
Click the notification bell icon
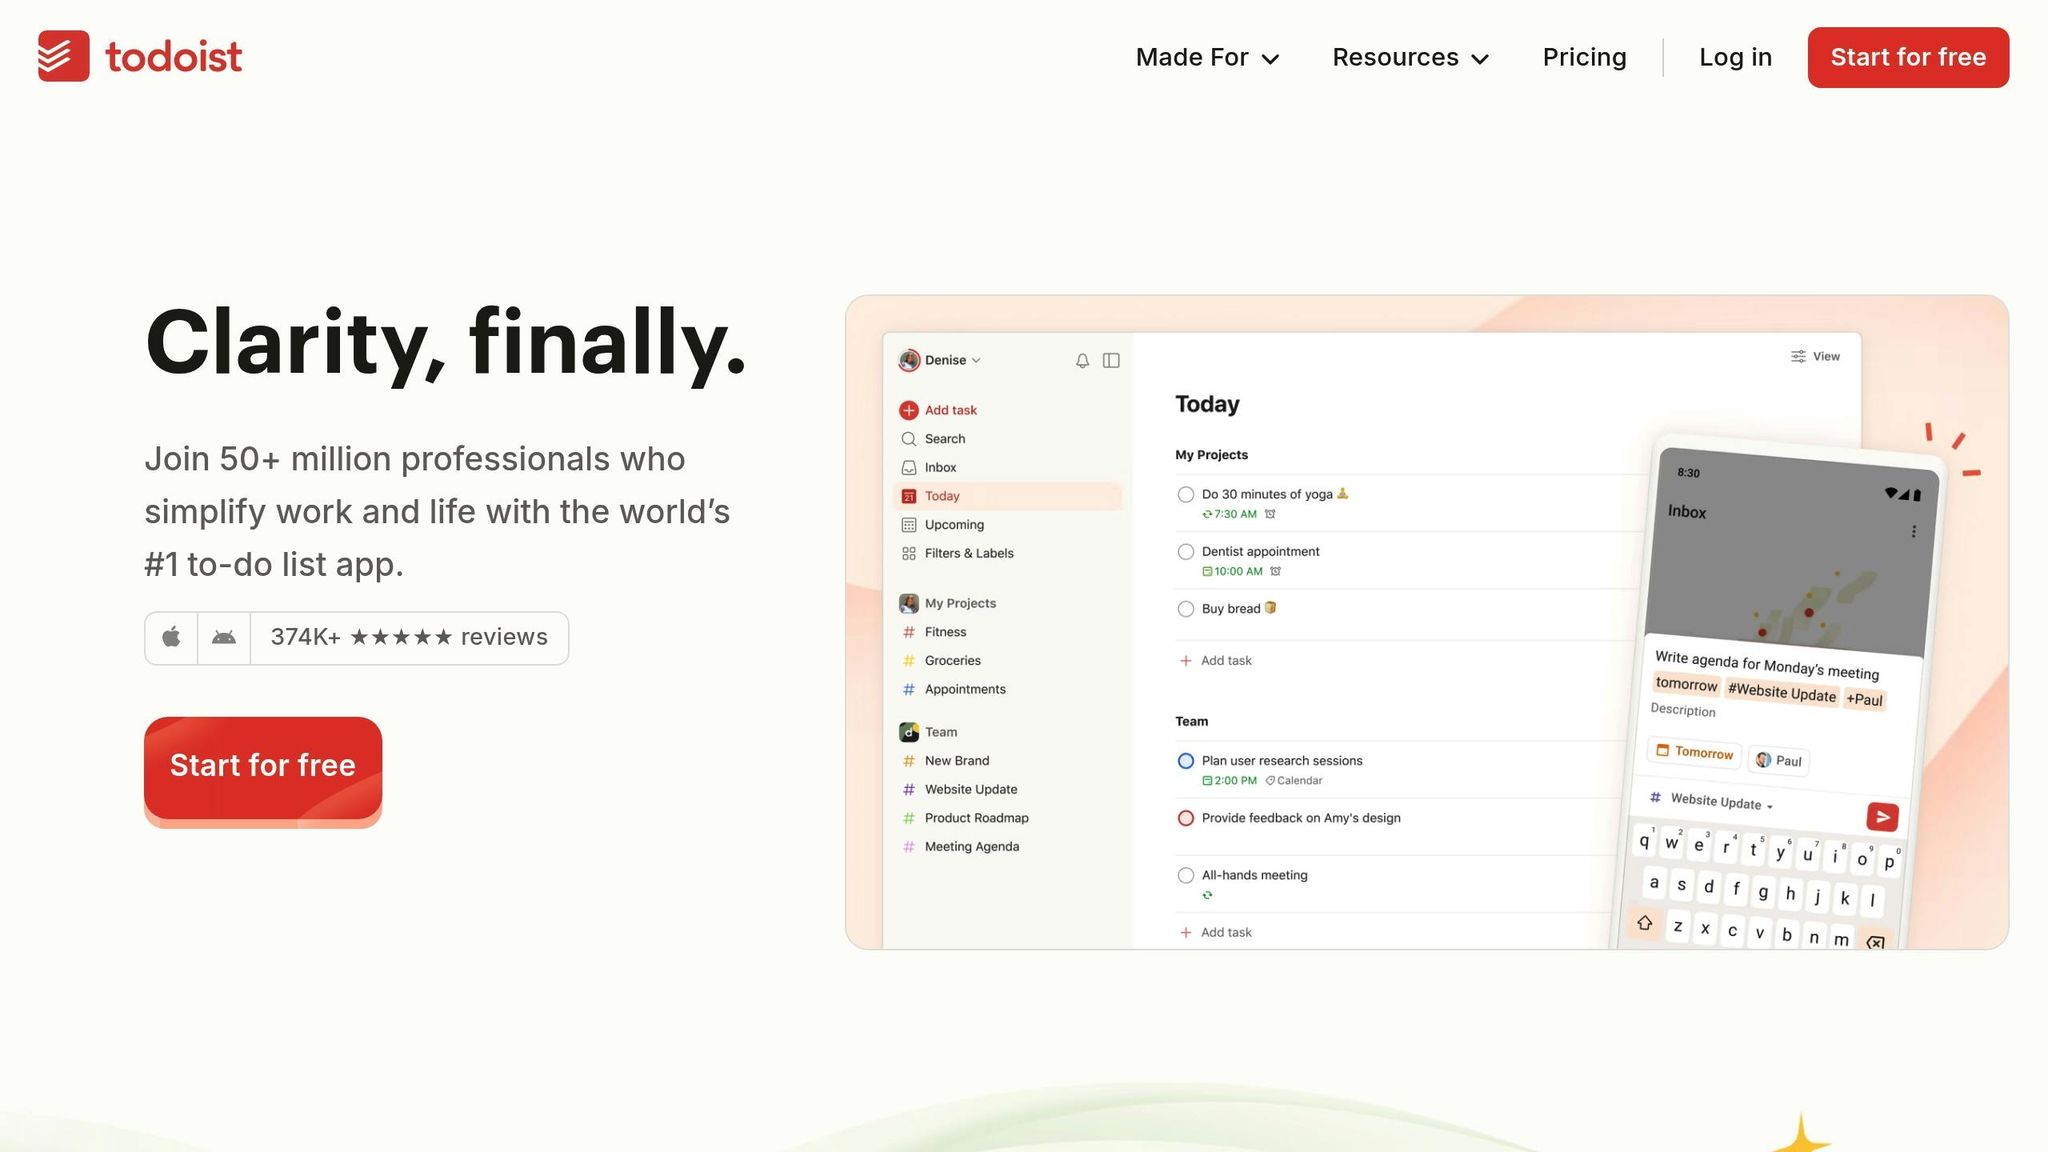[1081, 360]
